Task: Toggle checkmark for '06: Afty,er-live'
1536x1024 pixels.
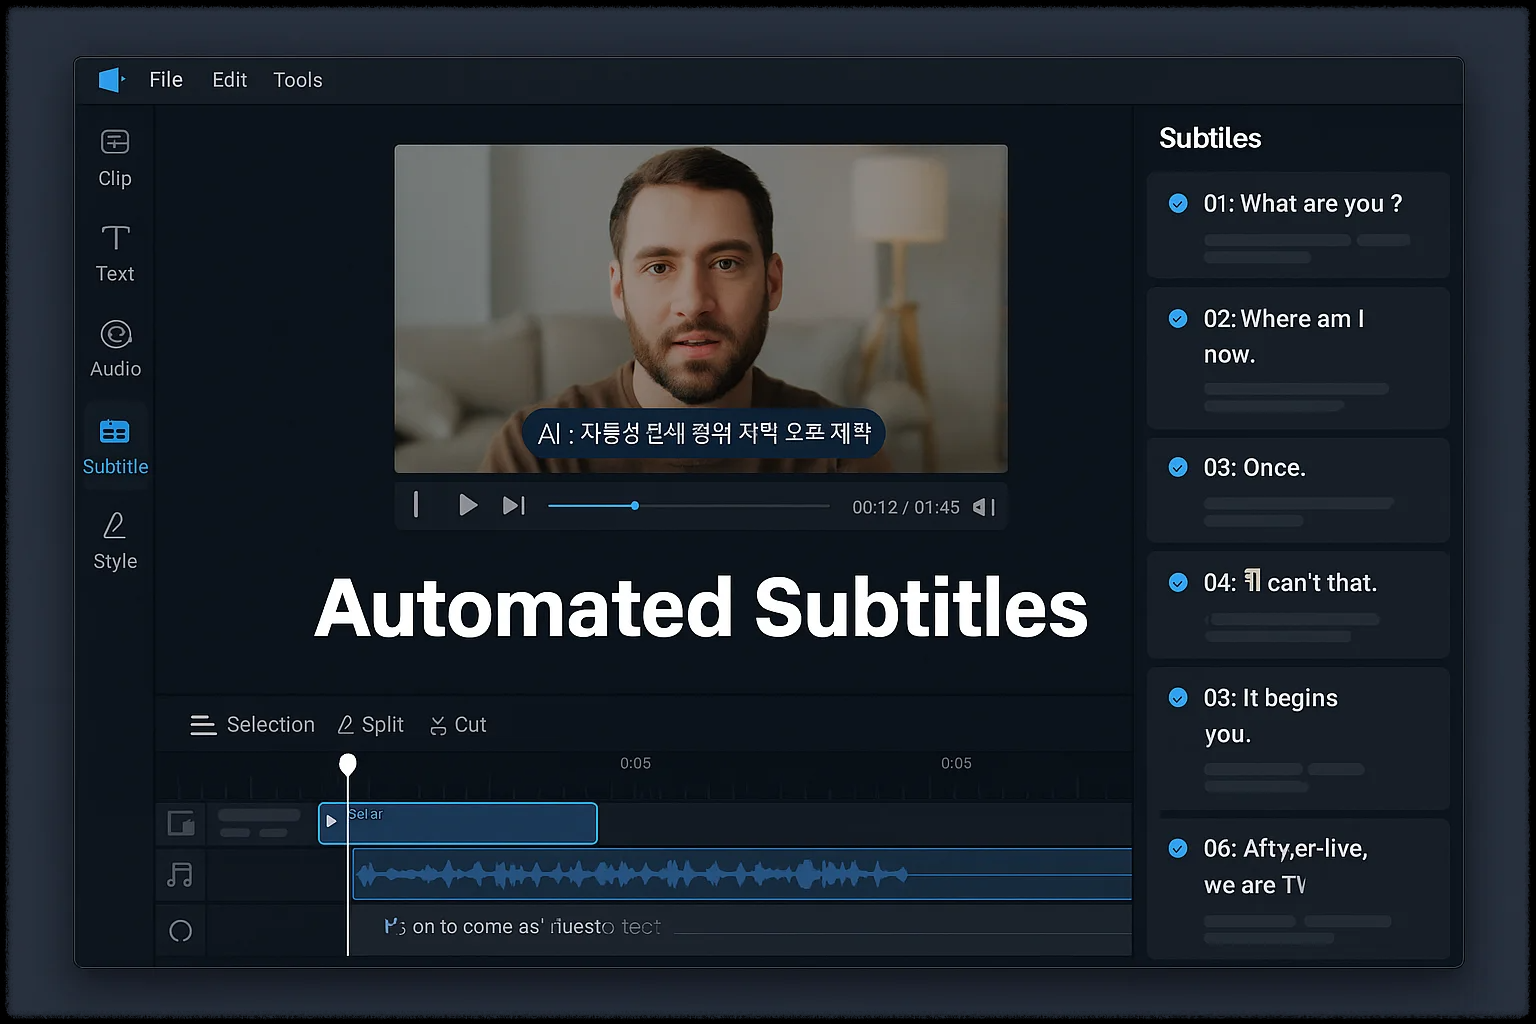Action: (1178, 849)
